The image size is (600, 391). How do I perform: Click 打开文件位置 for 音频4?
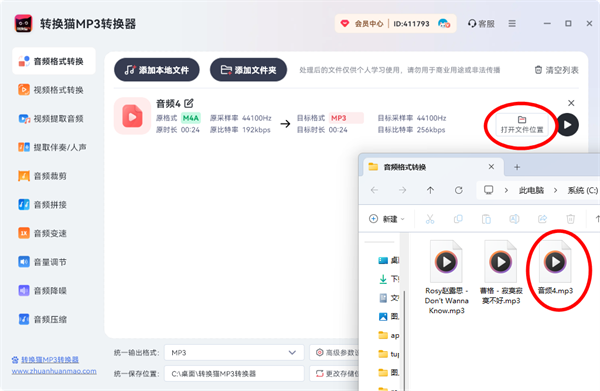pyautogui.click(x=522, y=125)
